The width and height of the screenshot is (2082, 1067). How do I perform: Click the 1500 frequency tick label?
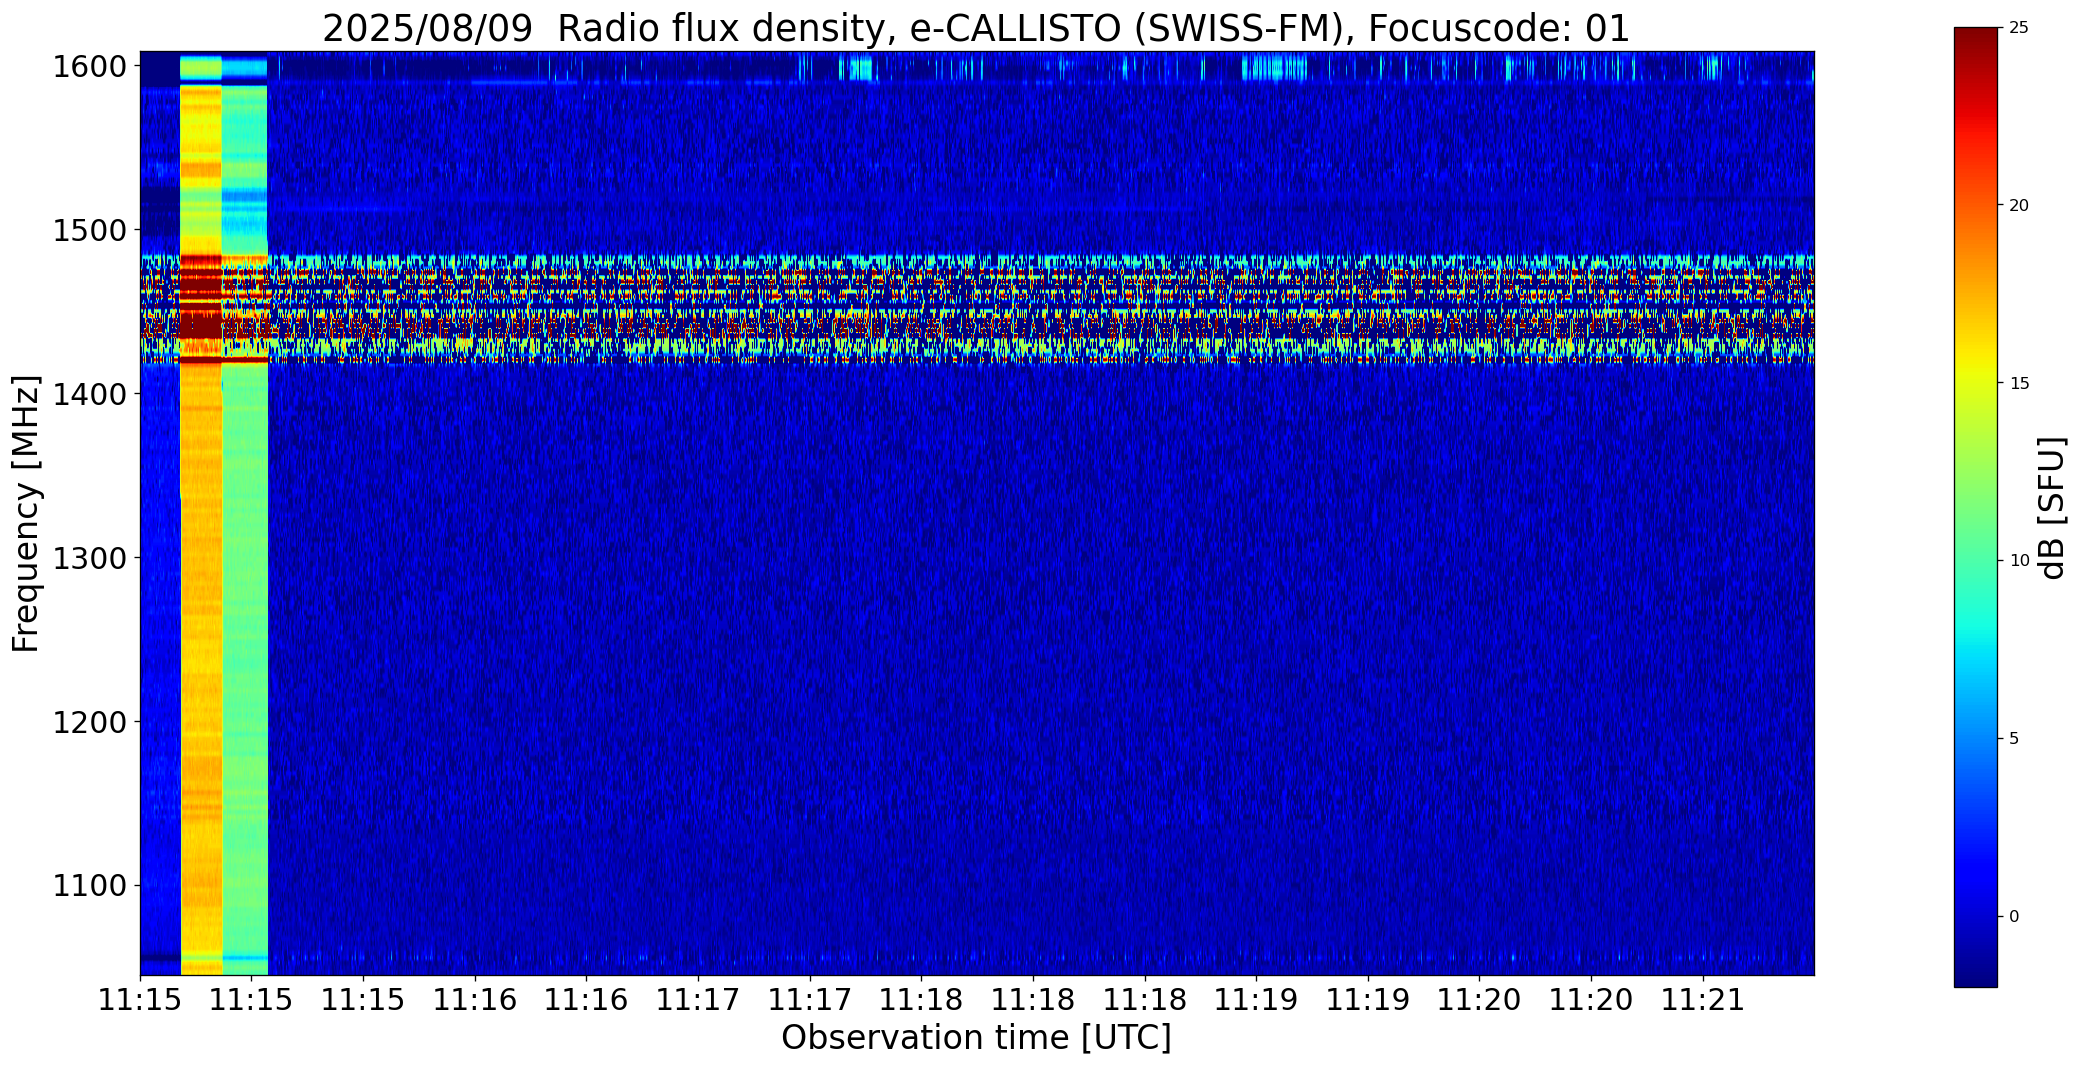pyautogui.click(x=89, y=231)
